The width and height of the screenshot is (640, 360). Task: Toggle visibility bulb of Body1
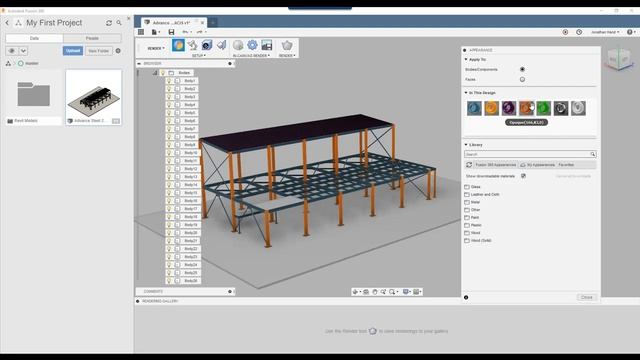[169, 81]
